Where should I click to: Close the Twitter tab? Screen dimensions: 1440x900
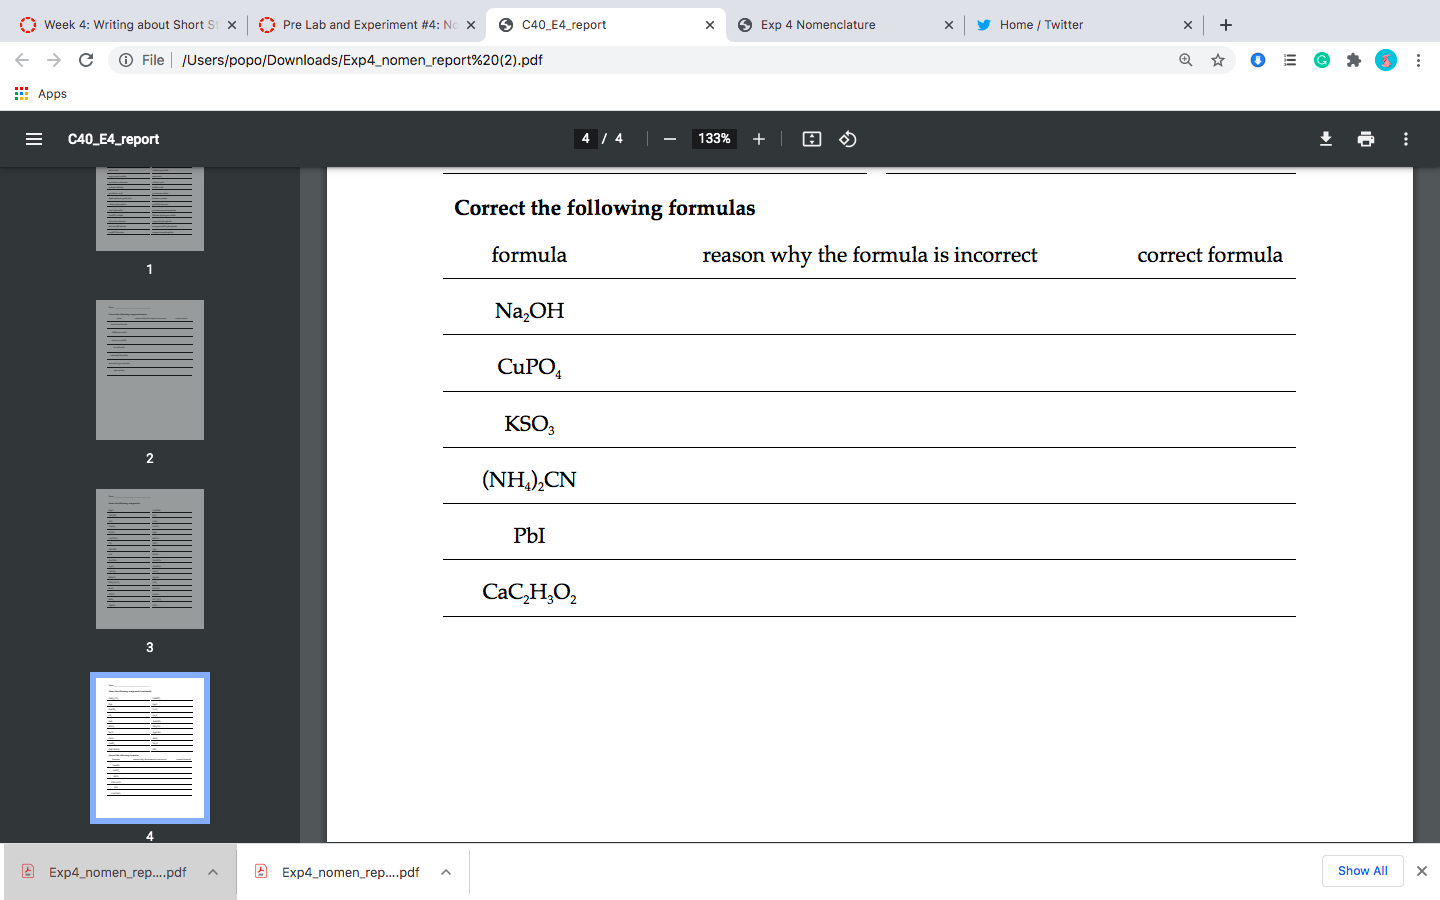click(x=1188, y=25)
